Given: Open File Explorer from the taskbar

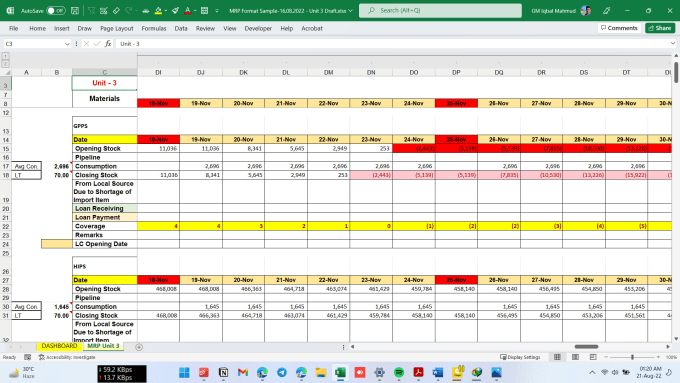Looking at the screenshot, I should pos(321,373).
